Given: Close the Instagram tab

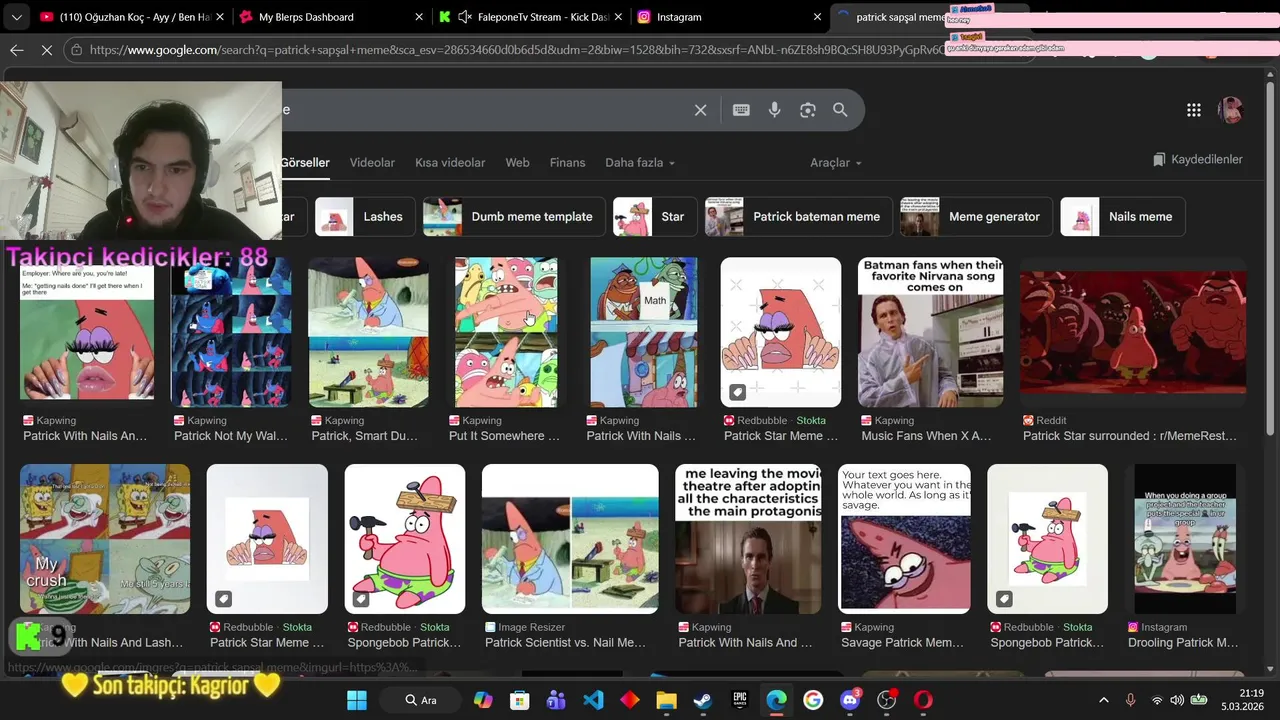Looking at the screenshot, I should 817,17.
